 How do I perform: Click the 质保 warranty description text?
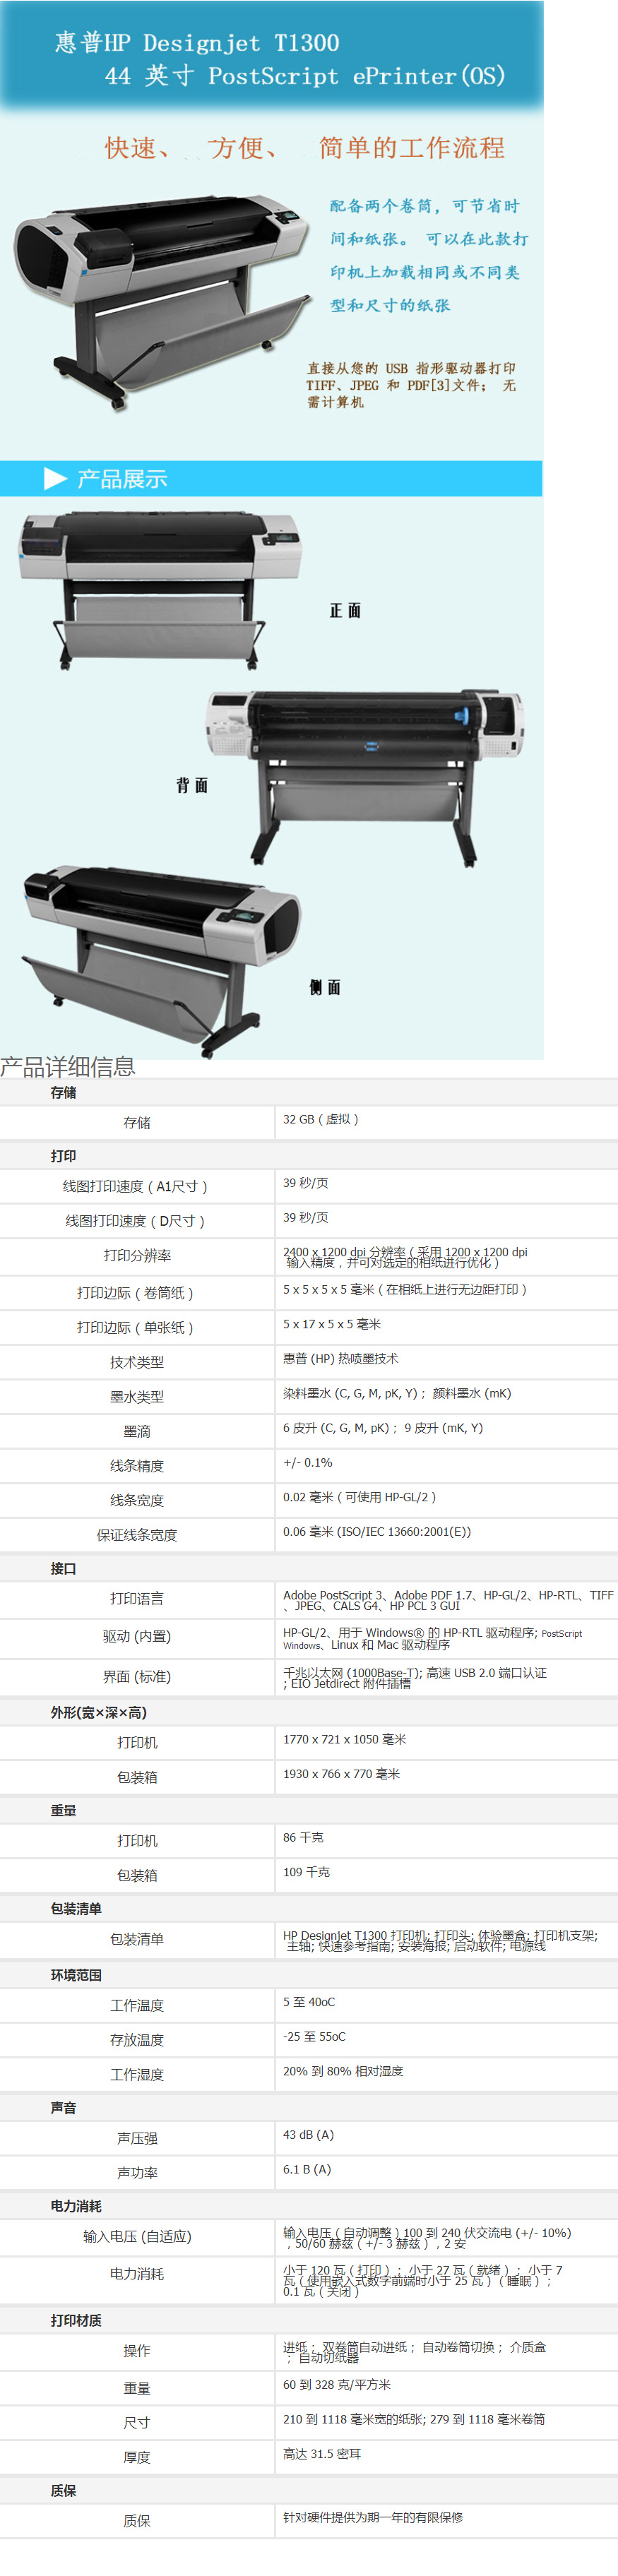[373, 2517]
